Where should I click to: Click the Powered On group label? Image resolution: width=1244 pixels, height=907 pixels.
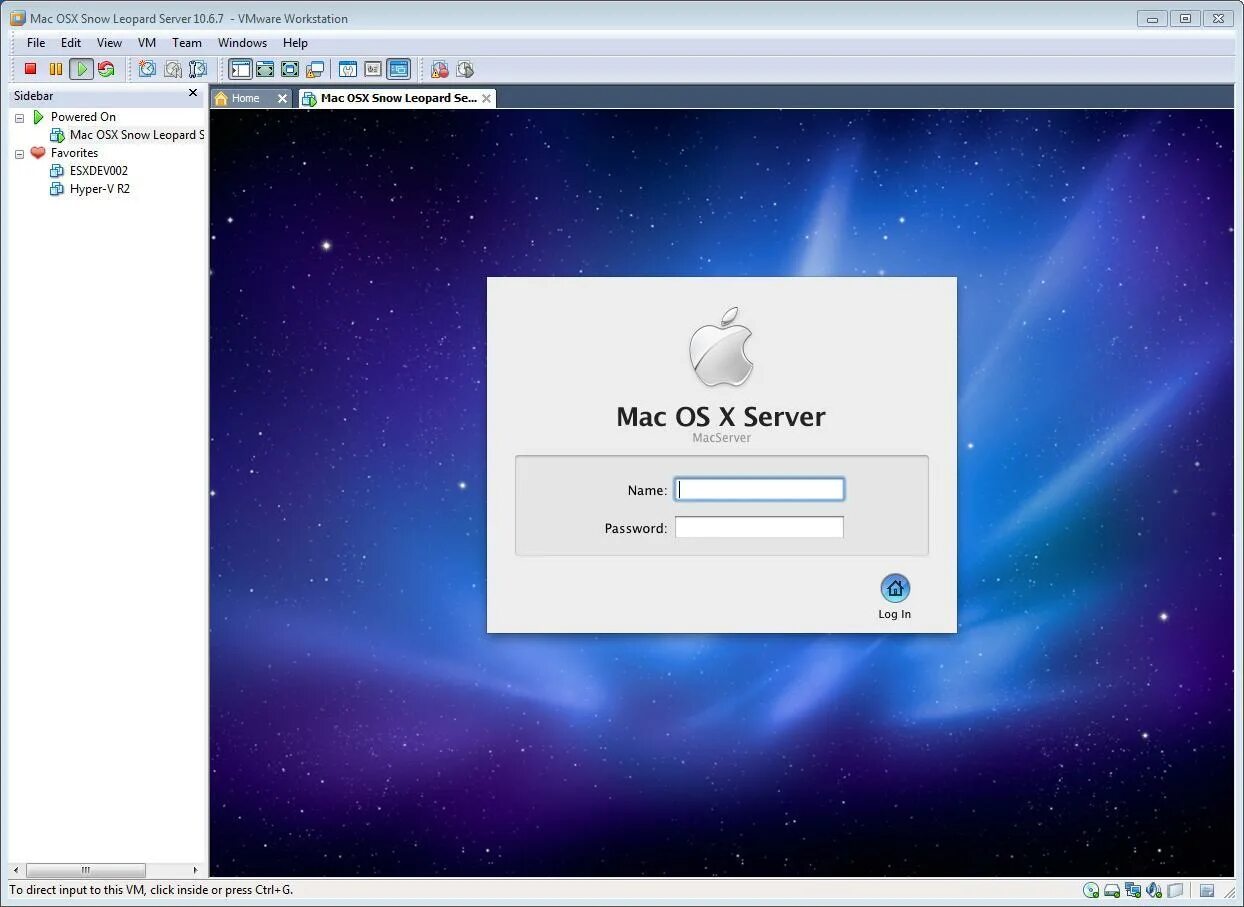(83, 117)
